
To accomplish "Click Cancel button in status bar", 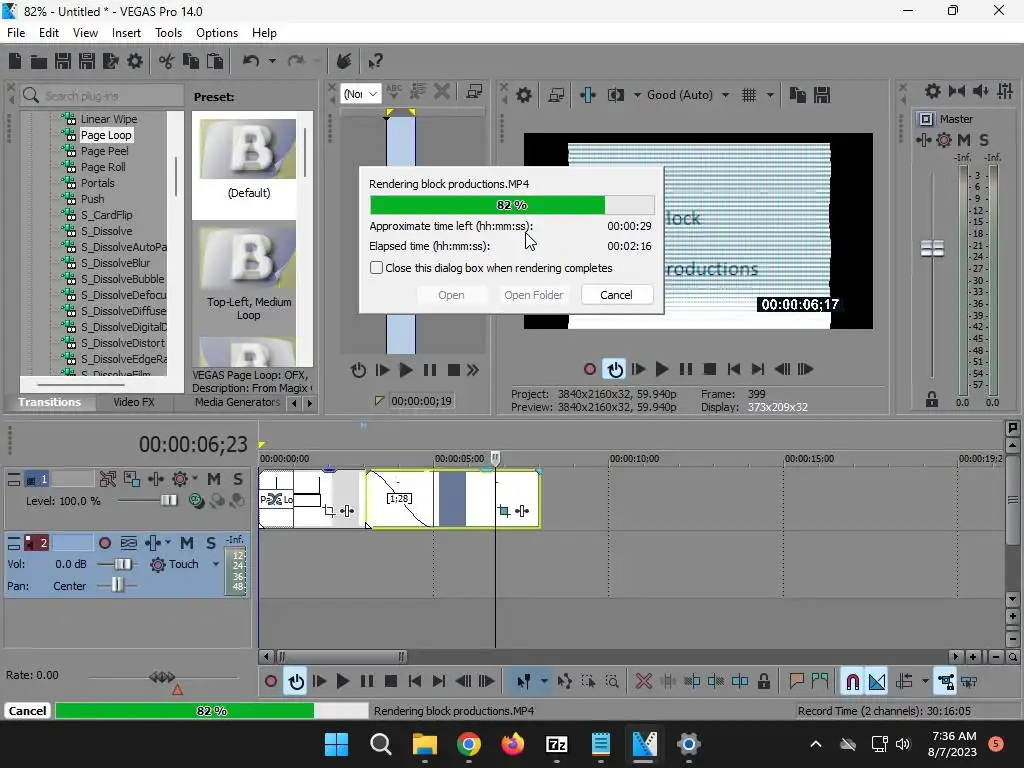I will pyautogui.click(x=27, y=711).
